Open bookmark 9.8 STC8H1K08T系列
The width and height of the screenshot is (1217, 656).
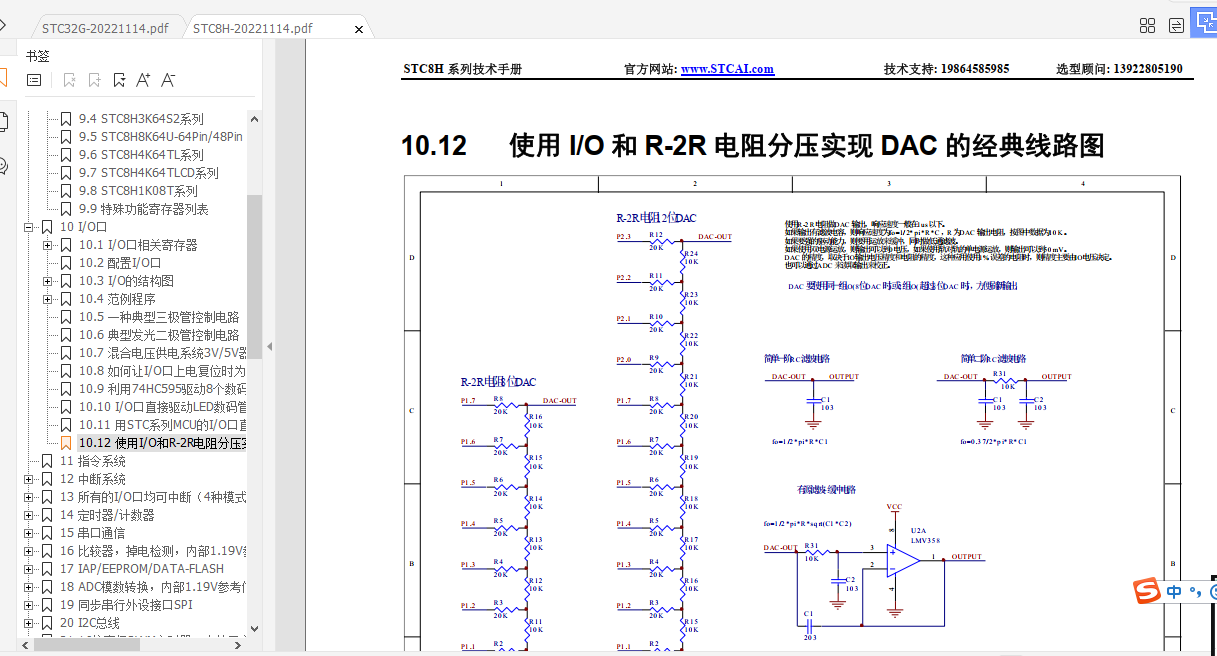coord(138,191)
